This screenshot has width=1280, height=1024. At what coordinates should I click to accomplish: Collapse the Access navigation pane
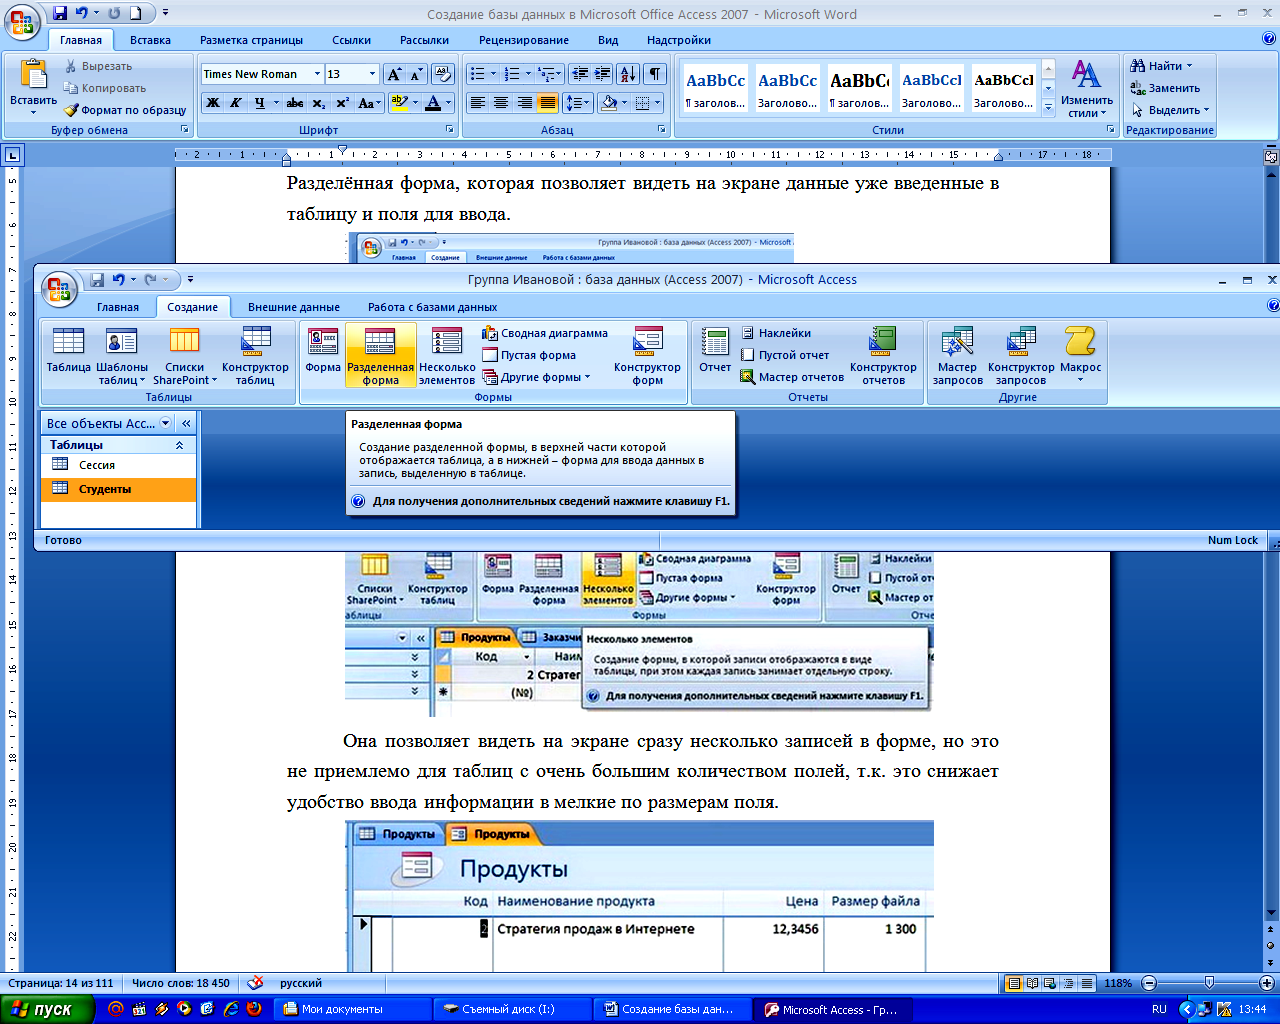186,423
